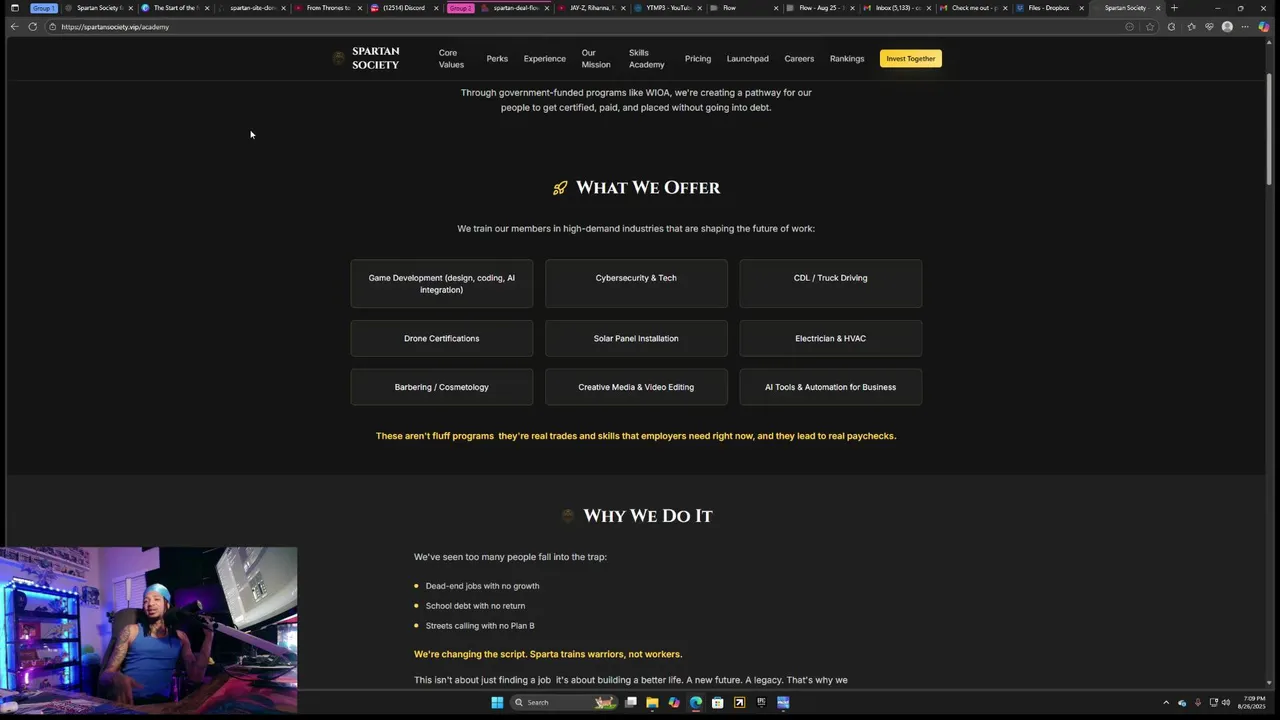Screen dimensions: 1280x720
Task: Open Core Values nav item
Action: pos(451,59)
